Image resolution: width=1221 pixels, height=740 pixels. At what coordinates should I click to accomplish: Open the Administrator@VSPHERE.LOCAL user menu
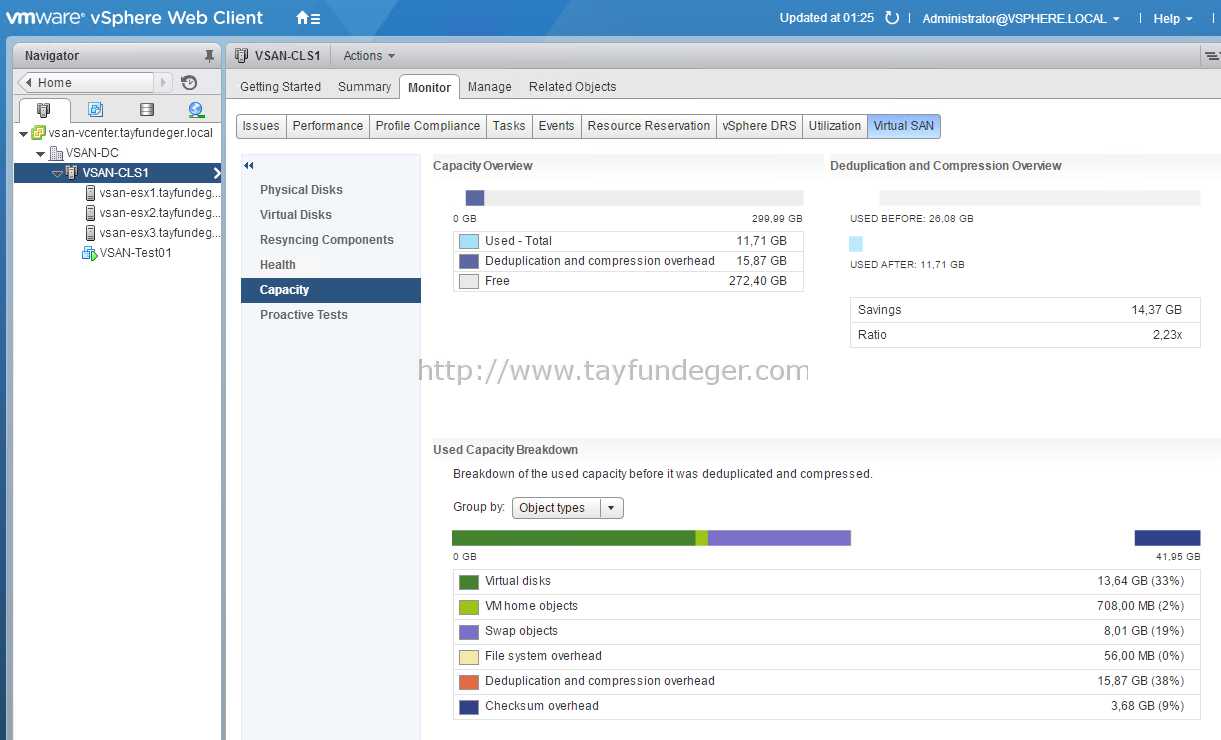(x=1021, y=18)
